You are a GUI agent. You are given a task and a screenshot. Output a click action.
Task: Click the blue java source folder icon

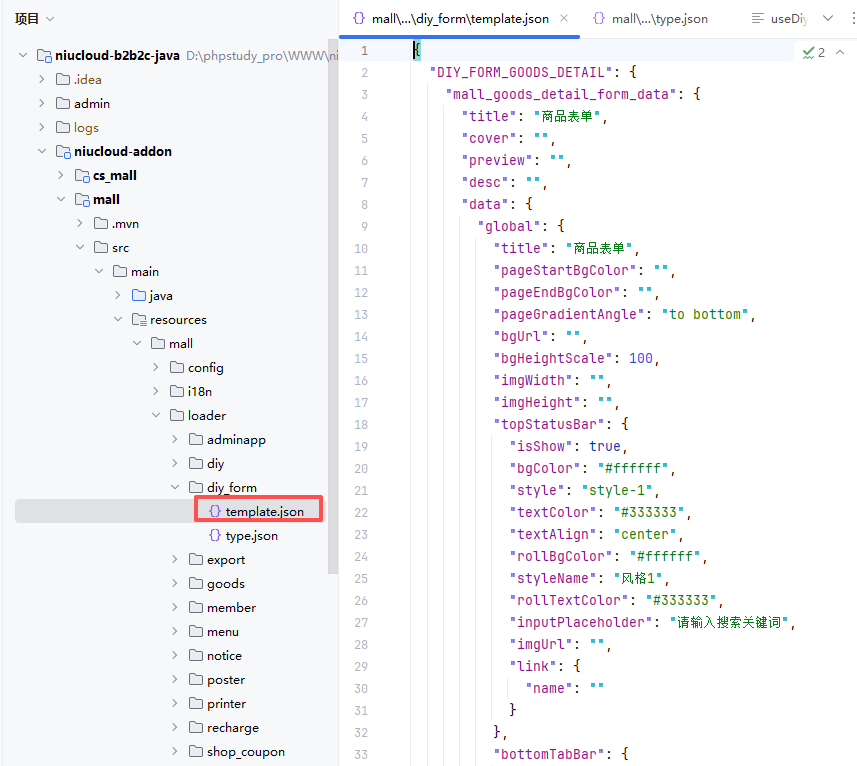[139, 295]
